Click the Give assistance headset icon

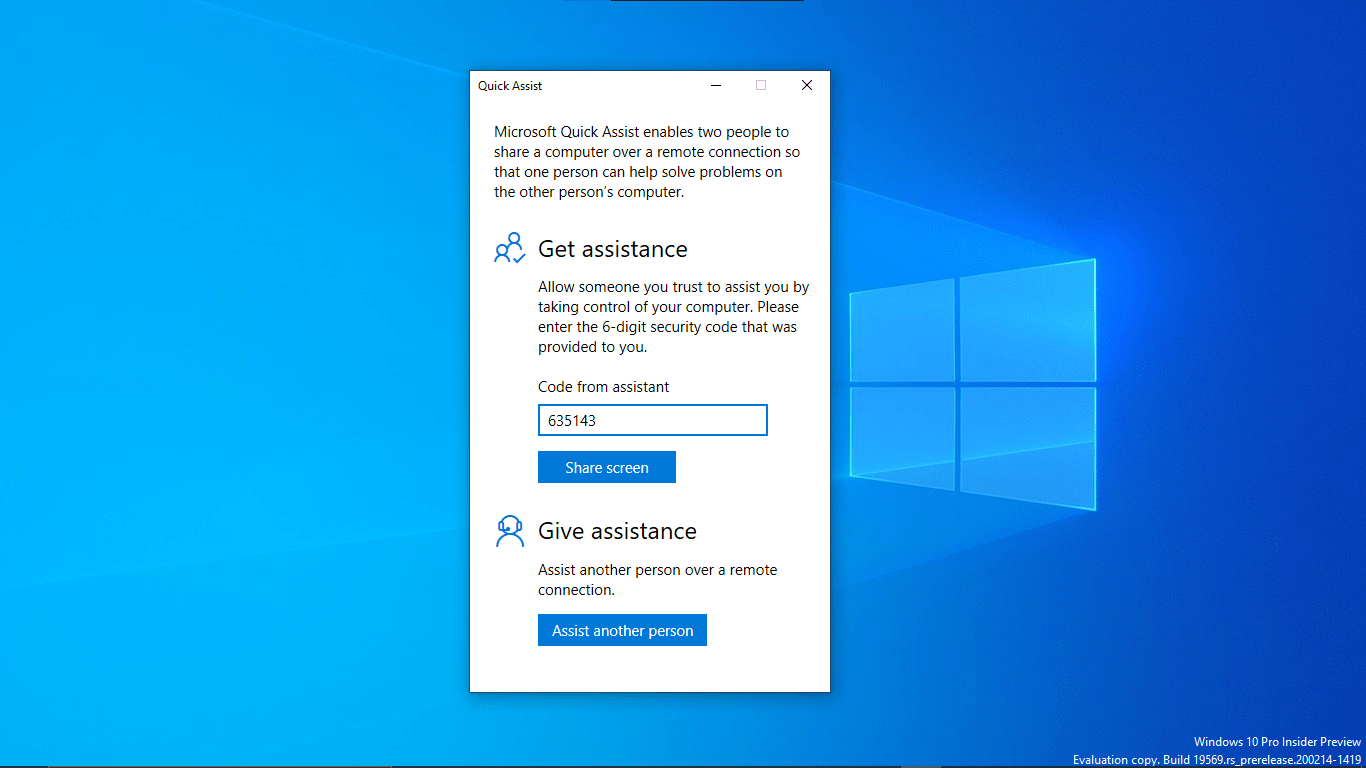[x=510, y=530]
